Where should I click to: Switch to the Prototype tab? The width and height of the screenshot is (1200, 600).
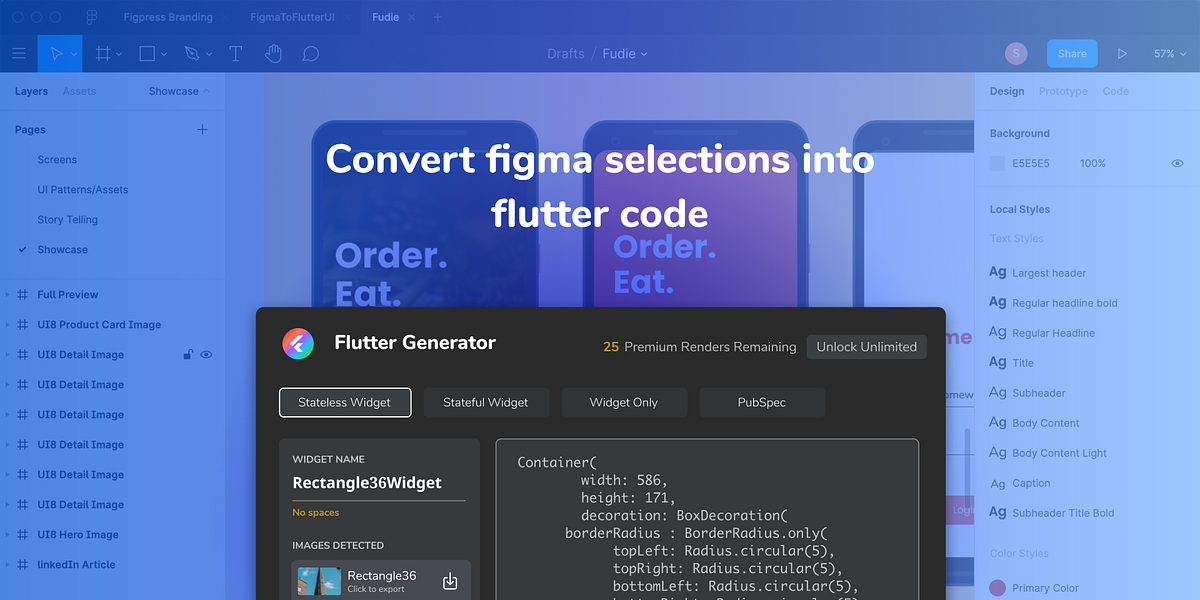pyautogui.click(x=1062, y=90)
